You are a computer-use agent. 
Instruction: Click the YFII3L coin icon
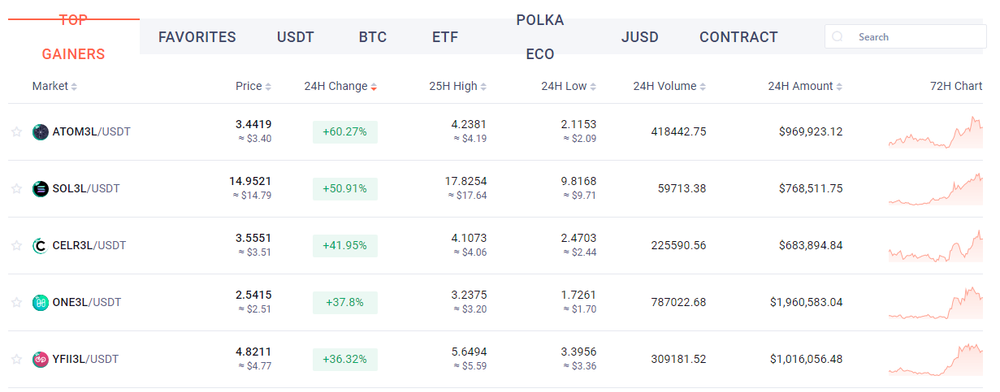pos(40,359)
